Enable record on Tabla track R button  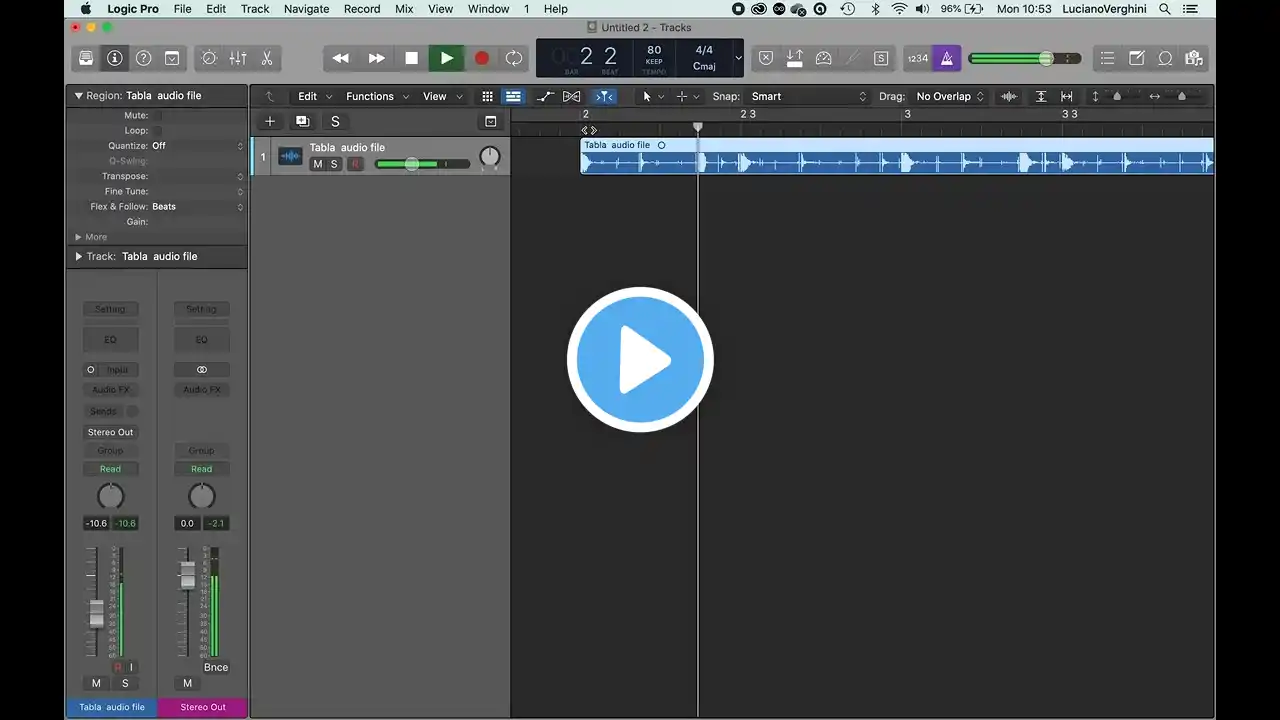(355, 164)
